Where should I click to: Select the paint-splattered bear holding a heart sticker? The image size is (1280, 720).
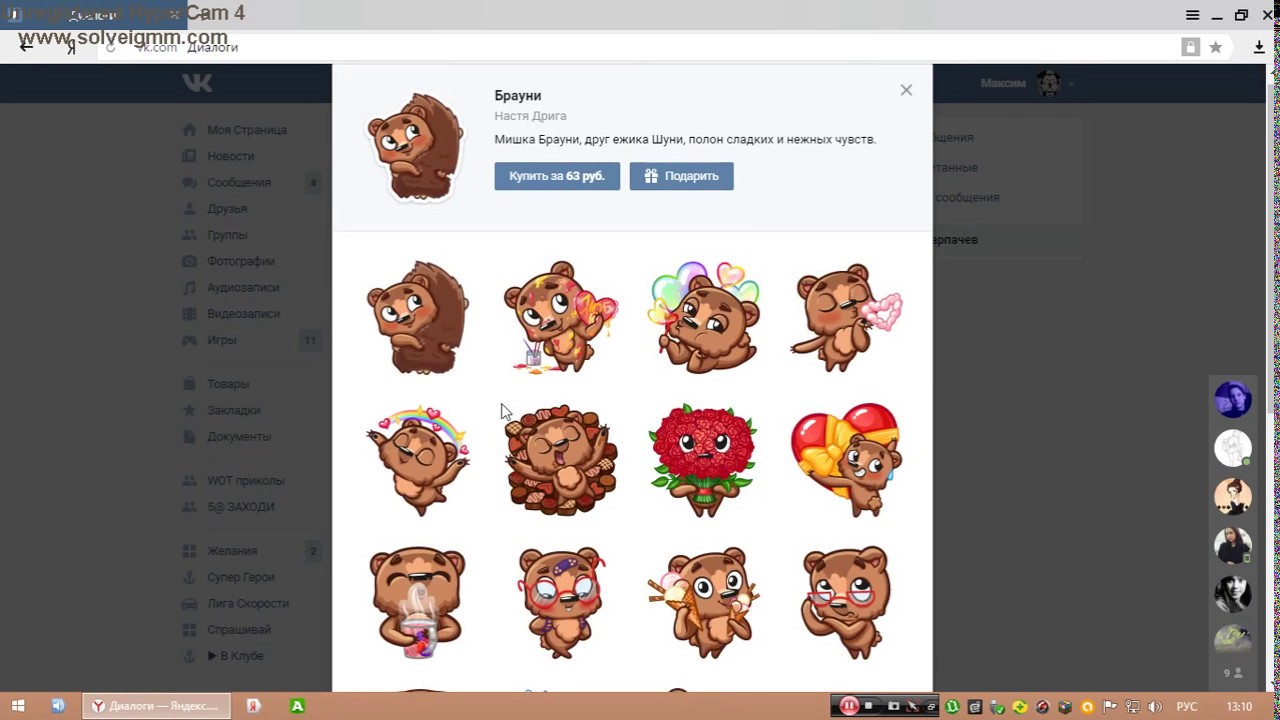click(560, 318)
